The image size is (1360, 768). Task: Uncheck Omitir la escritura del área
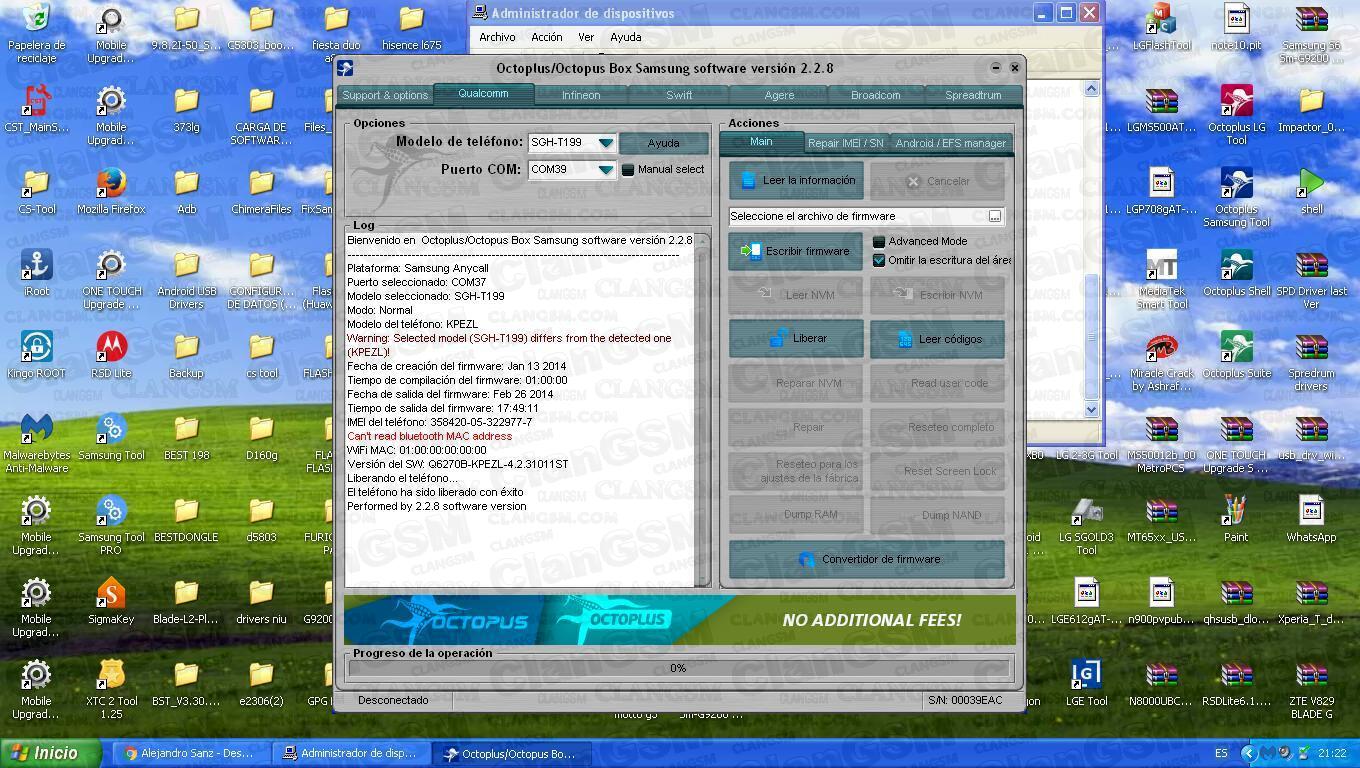pos(879,261)
